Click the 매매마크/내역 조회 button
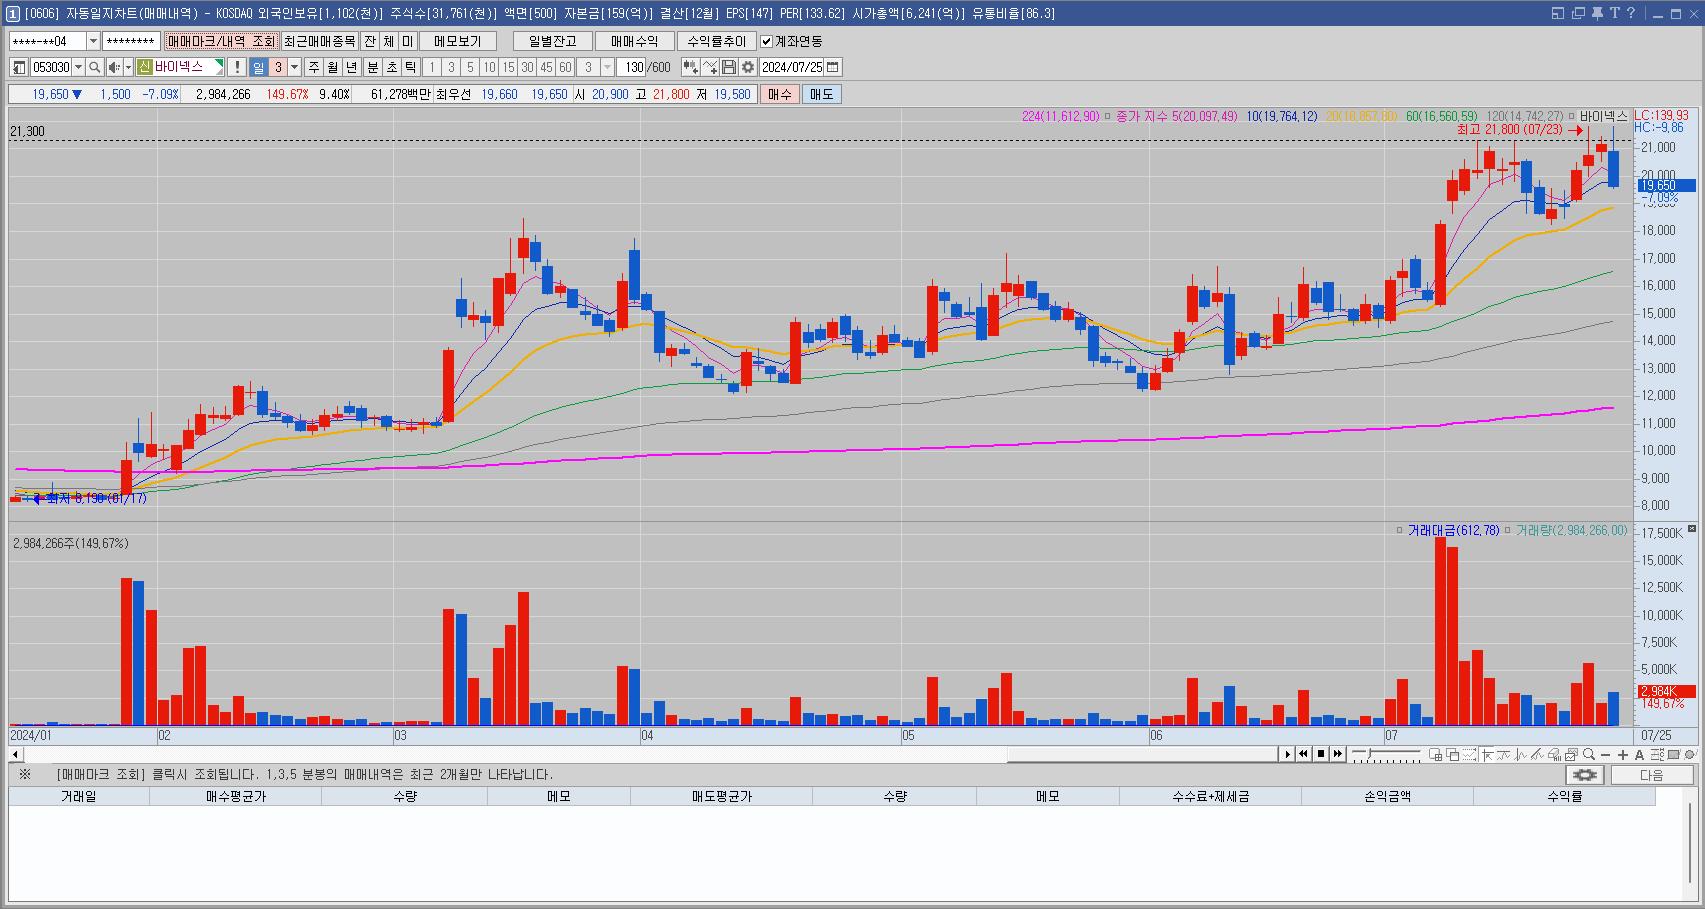The width and height of the screenshot is (1705, 909). [x=221, y=41]
